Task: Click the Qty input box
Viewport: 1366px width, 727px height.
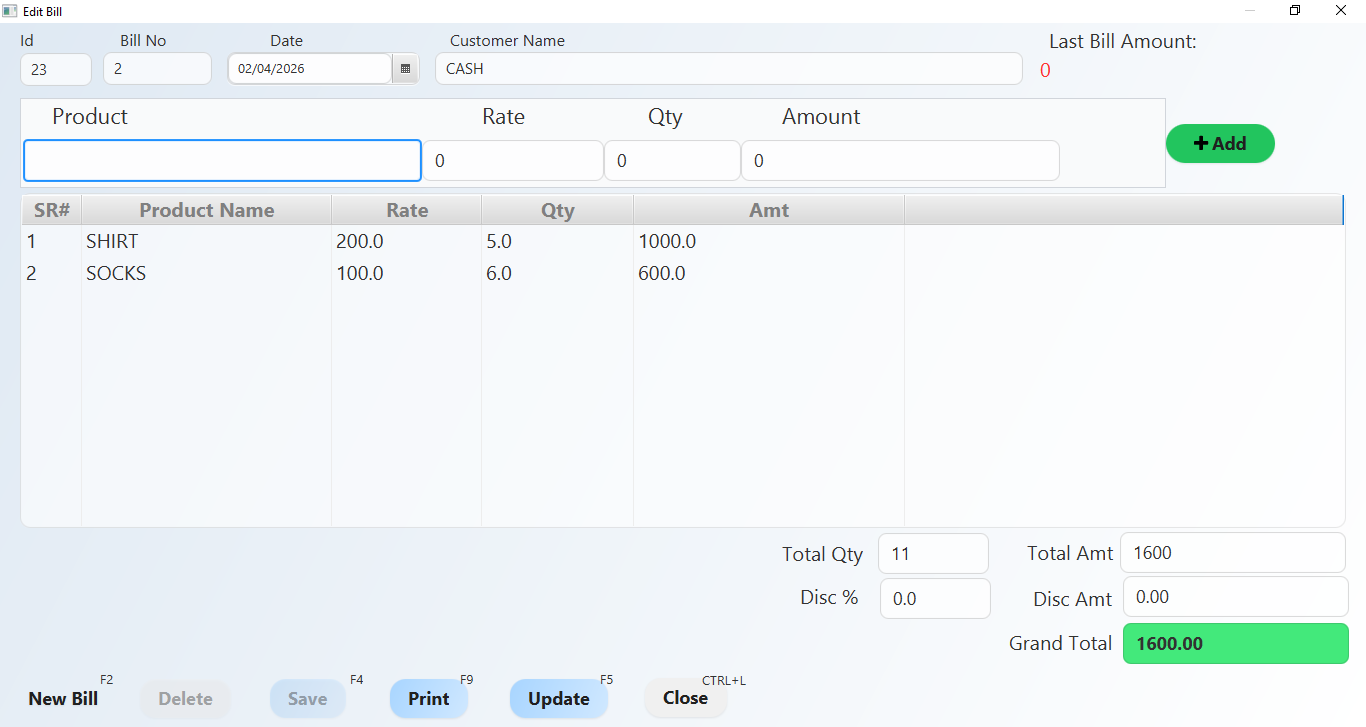Action: [x=672, y=161]
